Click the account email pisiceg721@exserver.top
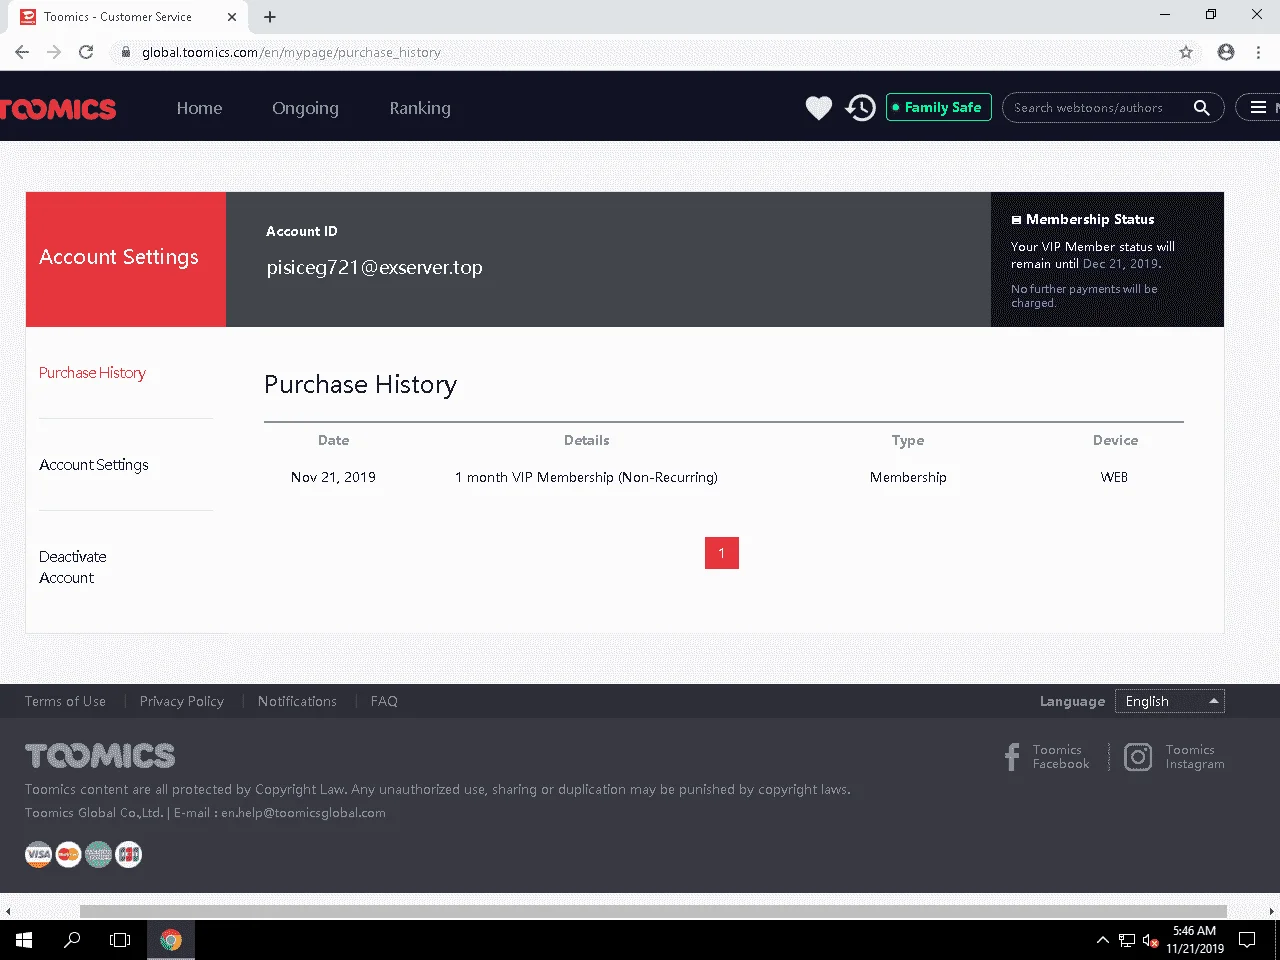1280x960 pixels. tap(374, 268)
